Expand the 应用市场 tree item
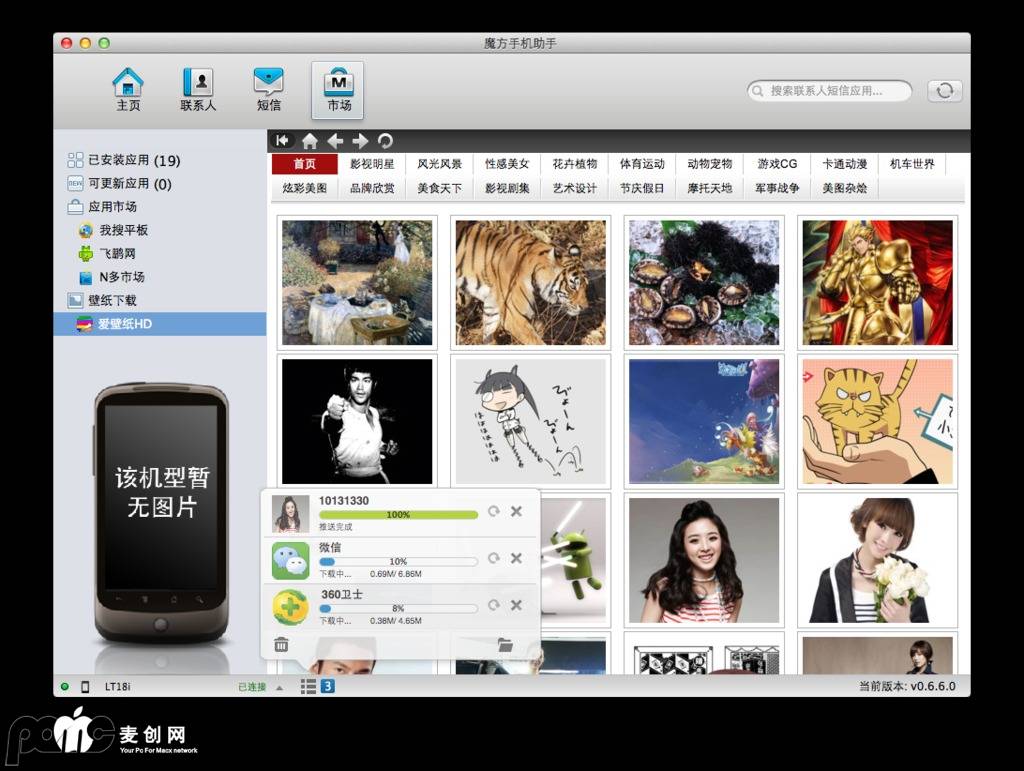This screenshot has width=1024, height=771. pyautogui.click(x=112, y=207)
